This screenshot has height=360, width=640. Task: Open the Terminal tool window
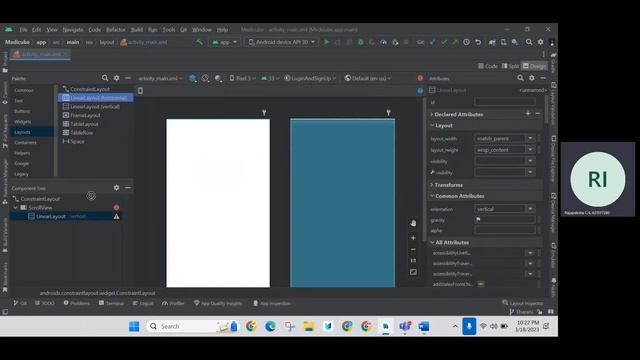[111, 303]
